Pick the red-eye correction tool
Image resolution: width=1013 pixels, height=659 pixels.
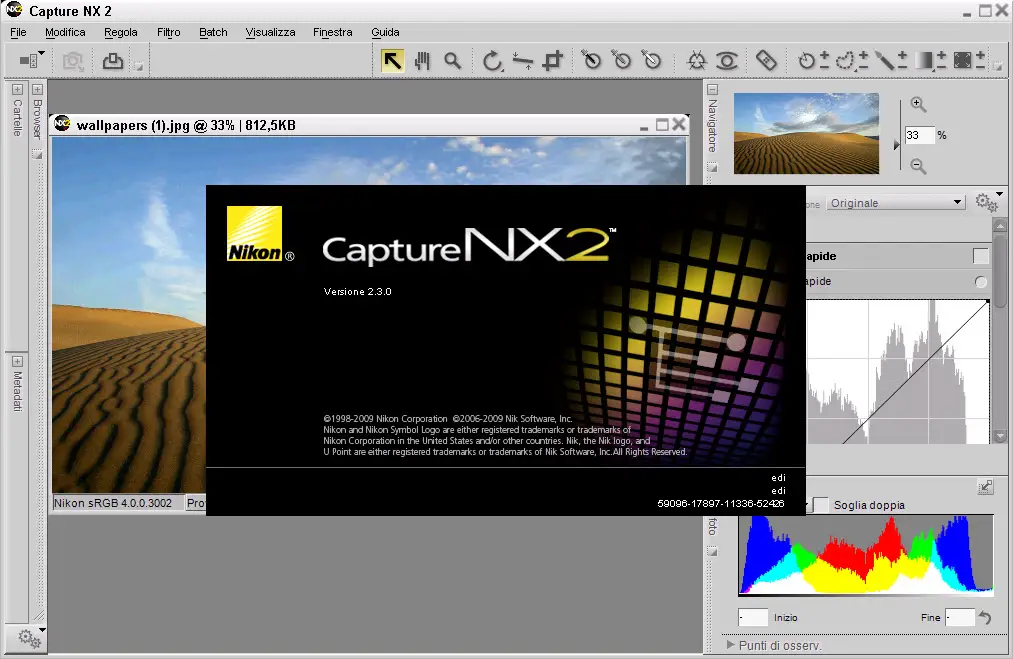(x=727, y=61)
